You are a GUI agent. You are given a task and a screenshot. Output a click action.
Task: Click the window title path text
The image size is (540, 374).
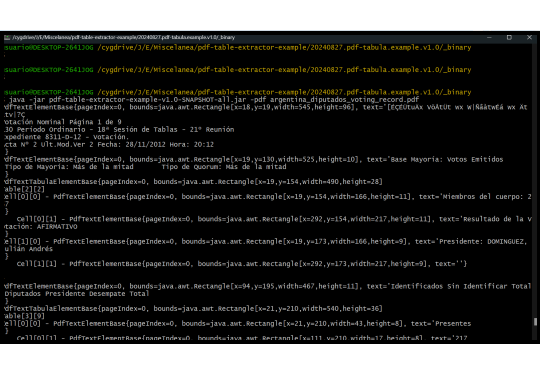(123, 37)
